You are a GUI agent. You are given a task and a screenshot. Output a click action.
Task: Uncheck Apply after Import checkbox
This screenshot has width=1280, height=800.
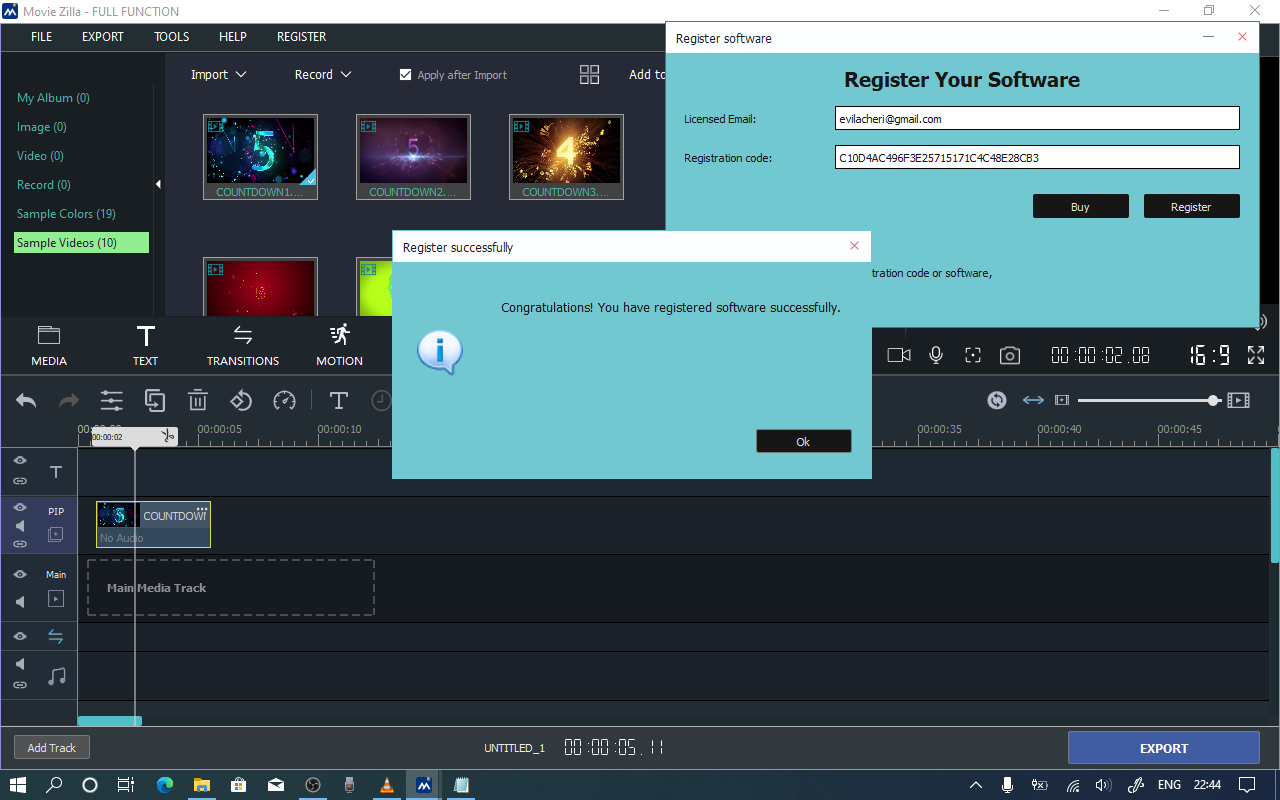pyautogui.click(x=405, y=75)
